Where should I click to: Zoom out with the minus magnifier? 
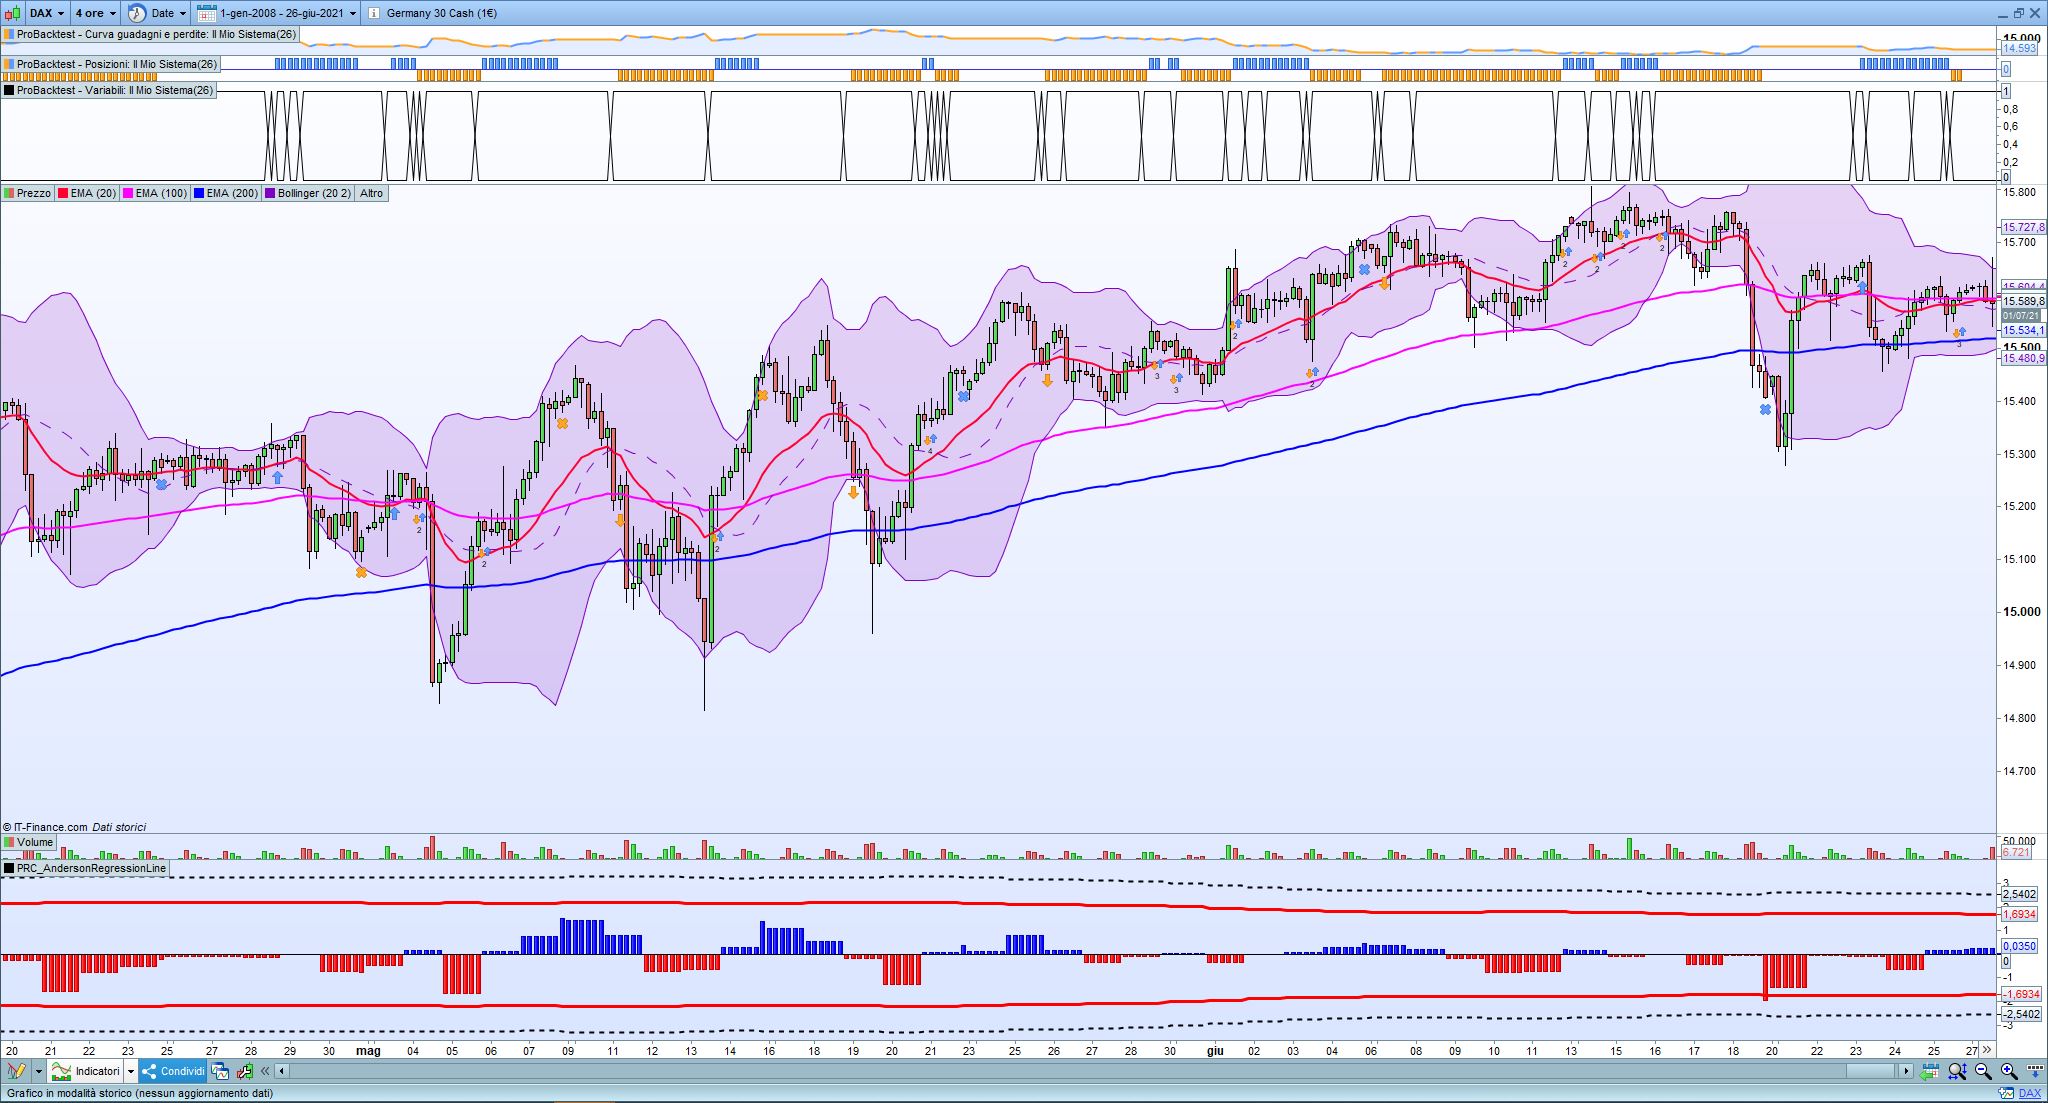[x=1983, y=1071]
